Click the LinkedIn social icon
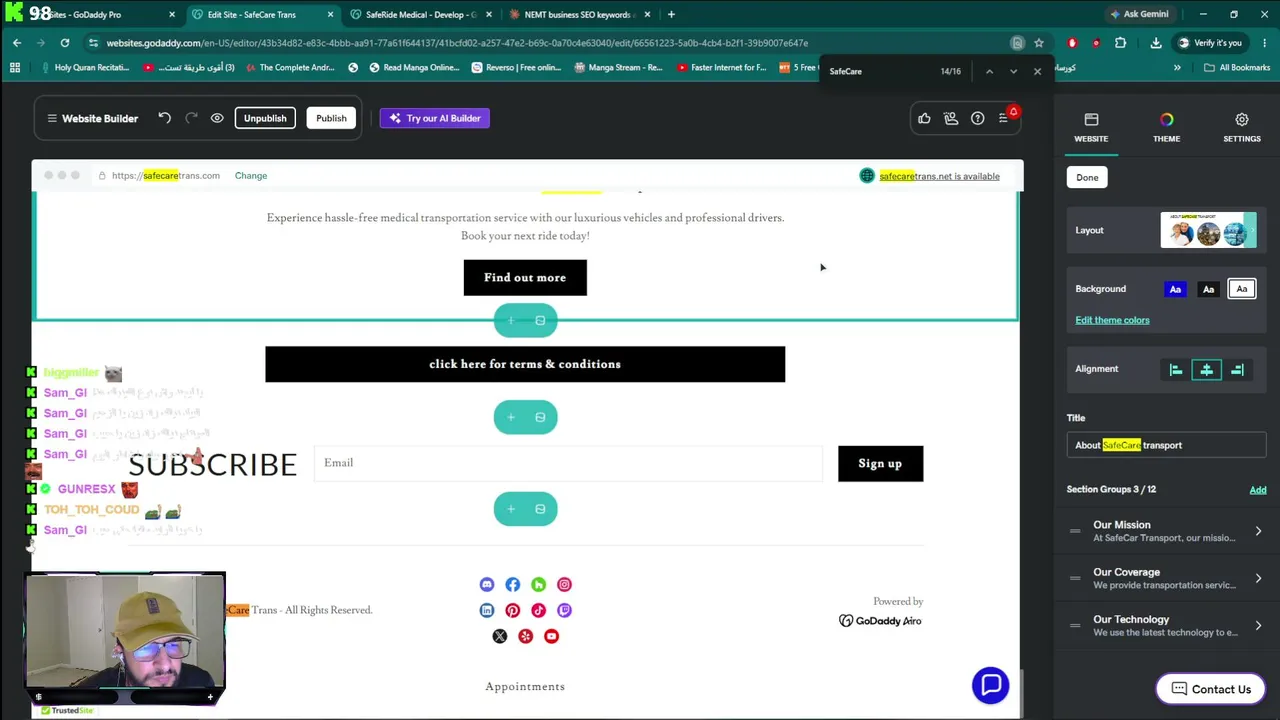 tap(487, 610)
